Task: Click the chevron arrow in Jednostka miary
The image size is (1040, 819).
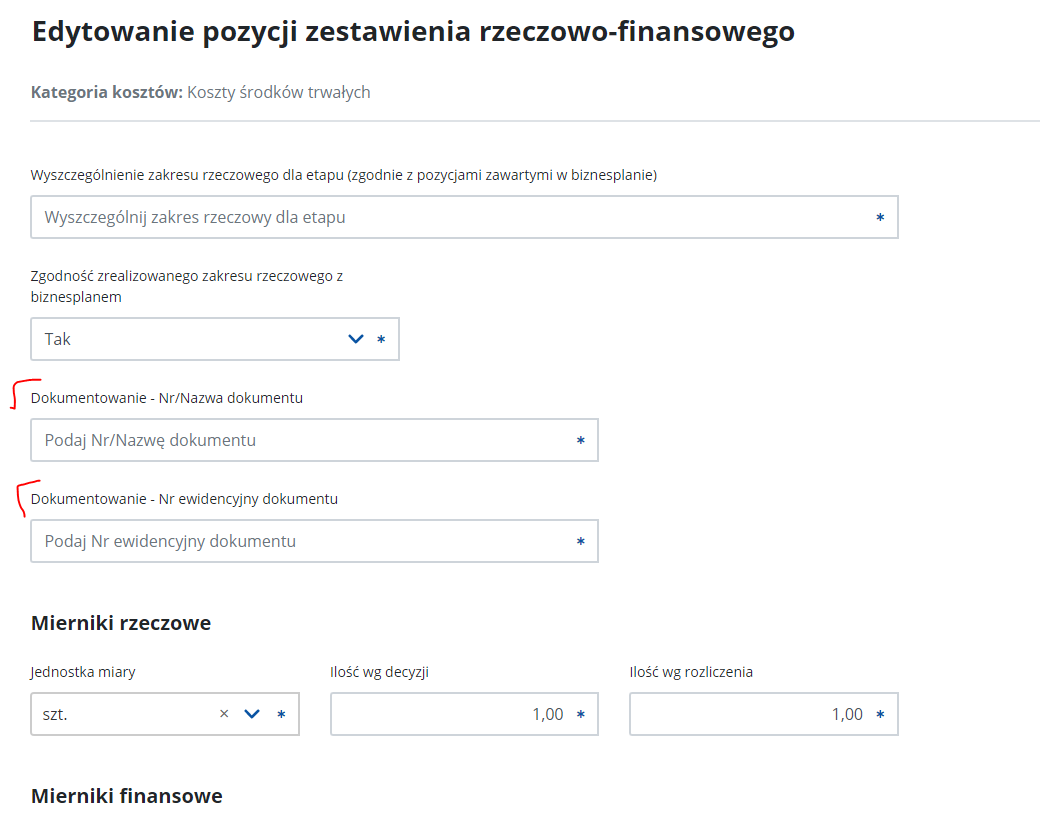Action: (x=252, y=714)
